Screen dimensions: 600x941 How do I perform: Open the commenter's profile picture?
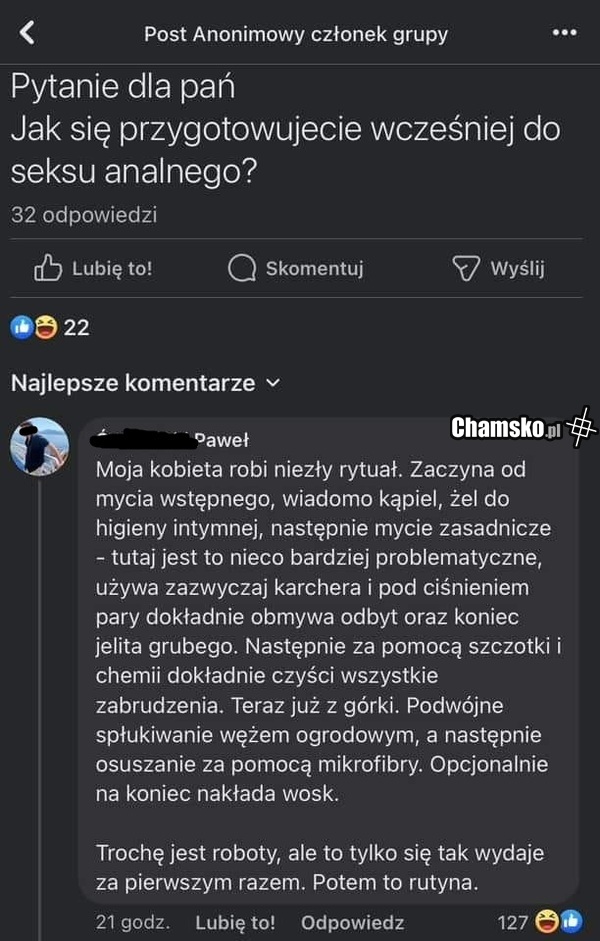[40, 446]
